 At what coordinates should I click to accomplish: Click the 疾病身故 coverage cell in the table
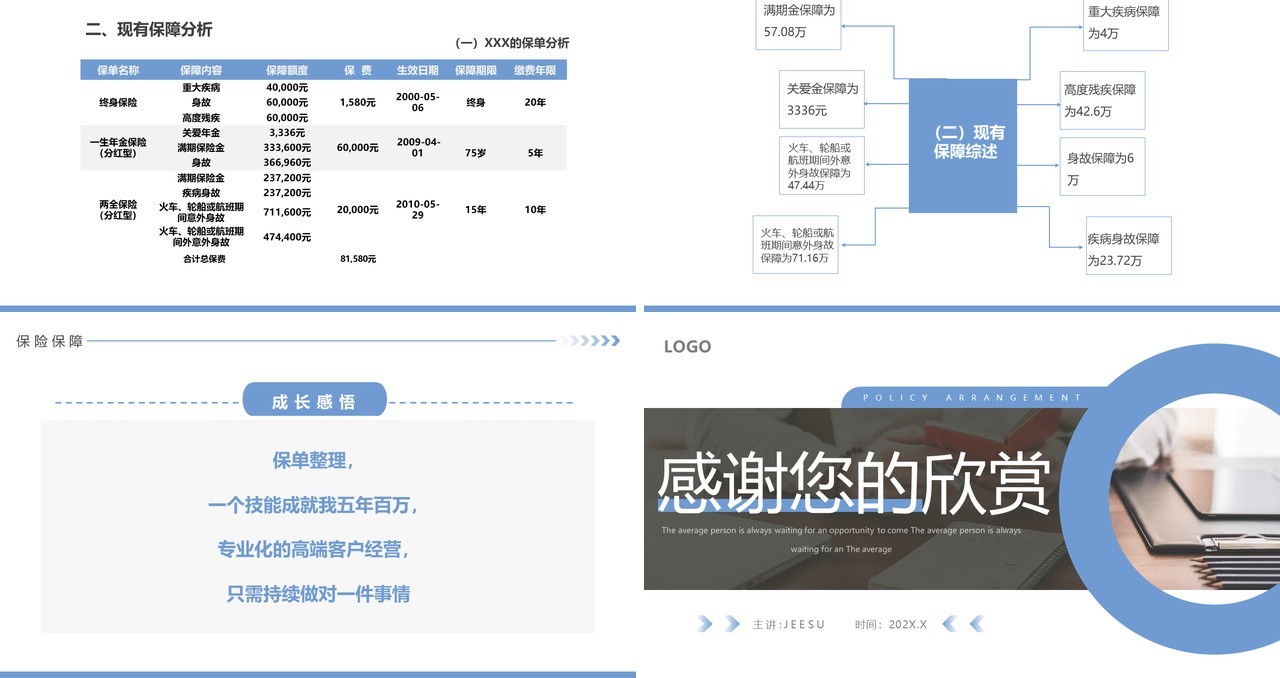[201, 192]
